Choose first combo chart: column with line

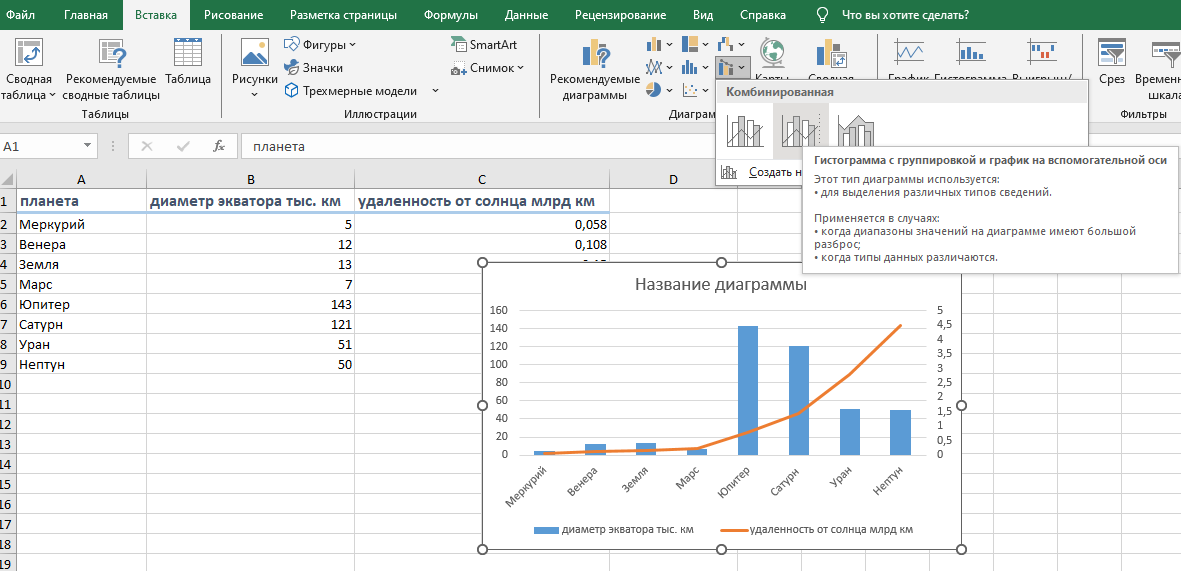pos(745,130)
